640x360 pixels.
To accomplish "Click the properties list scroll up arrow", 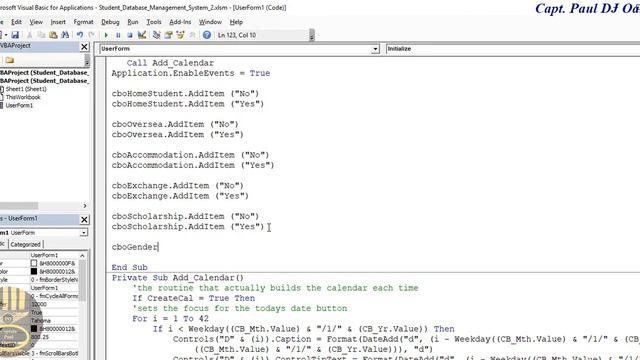I will [82, 256].
